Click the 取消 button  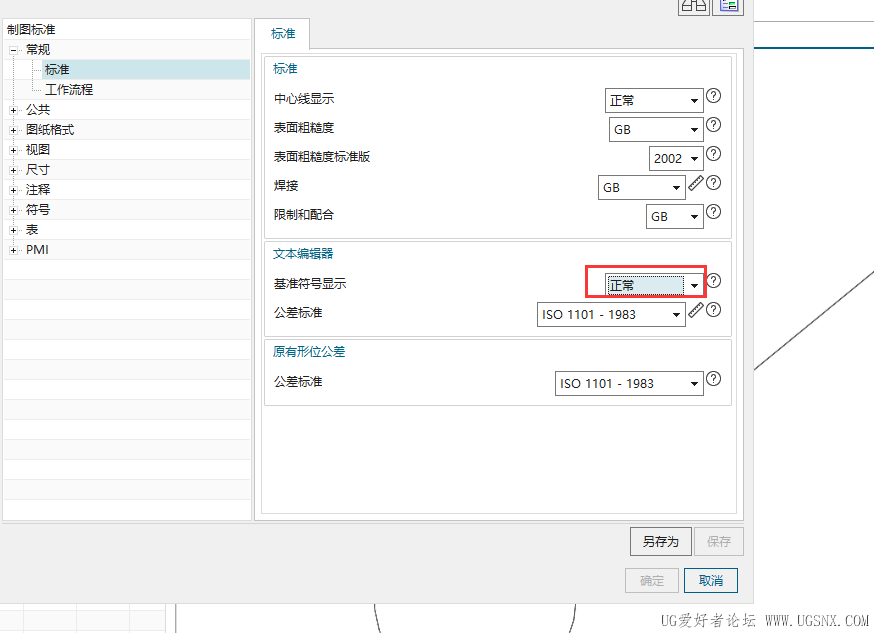pyautogui.click(x=711, y=581)
